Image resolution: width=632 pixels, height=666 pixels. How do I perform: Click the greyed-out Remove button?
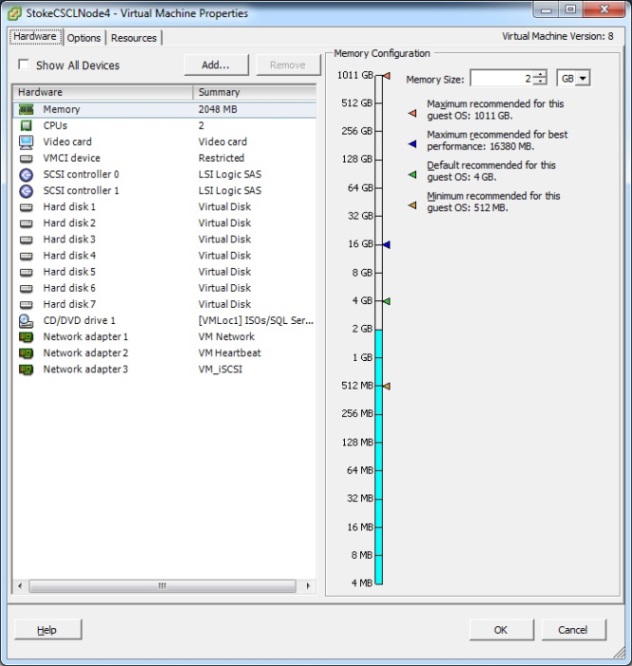point(288,65)
